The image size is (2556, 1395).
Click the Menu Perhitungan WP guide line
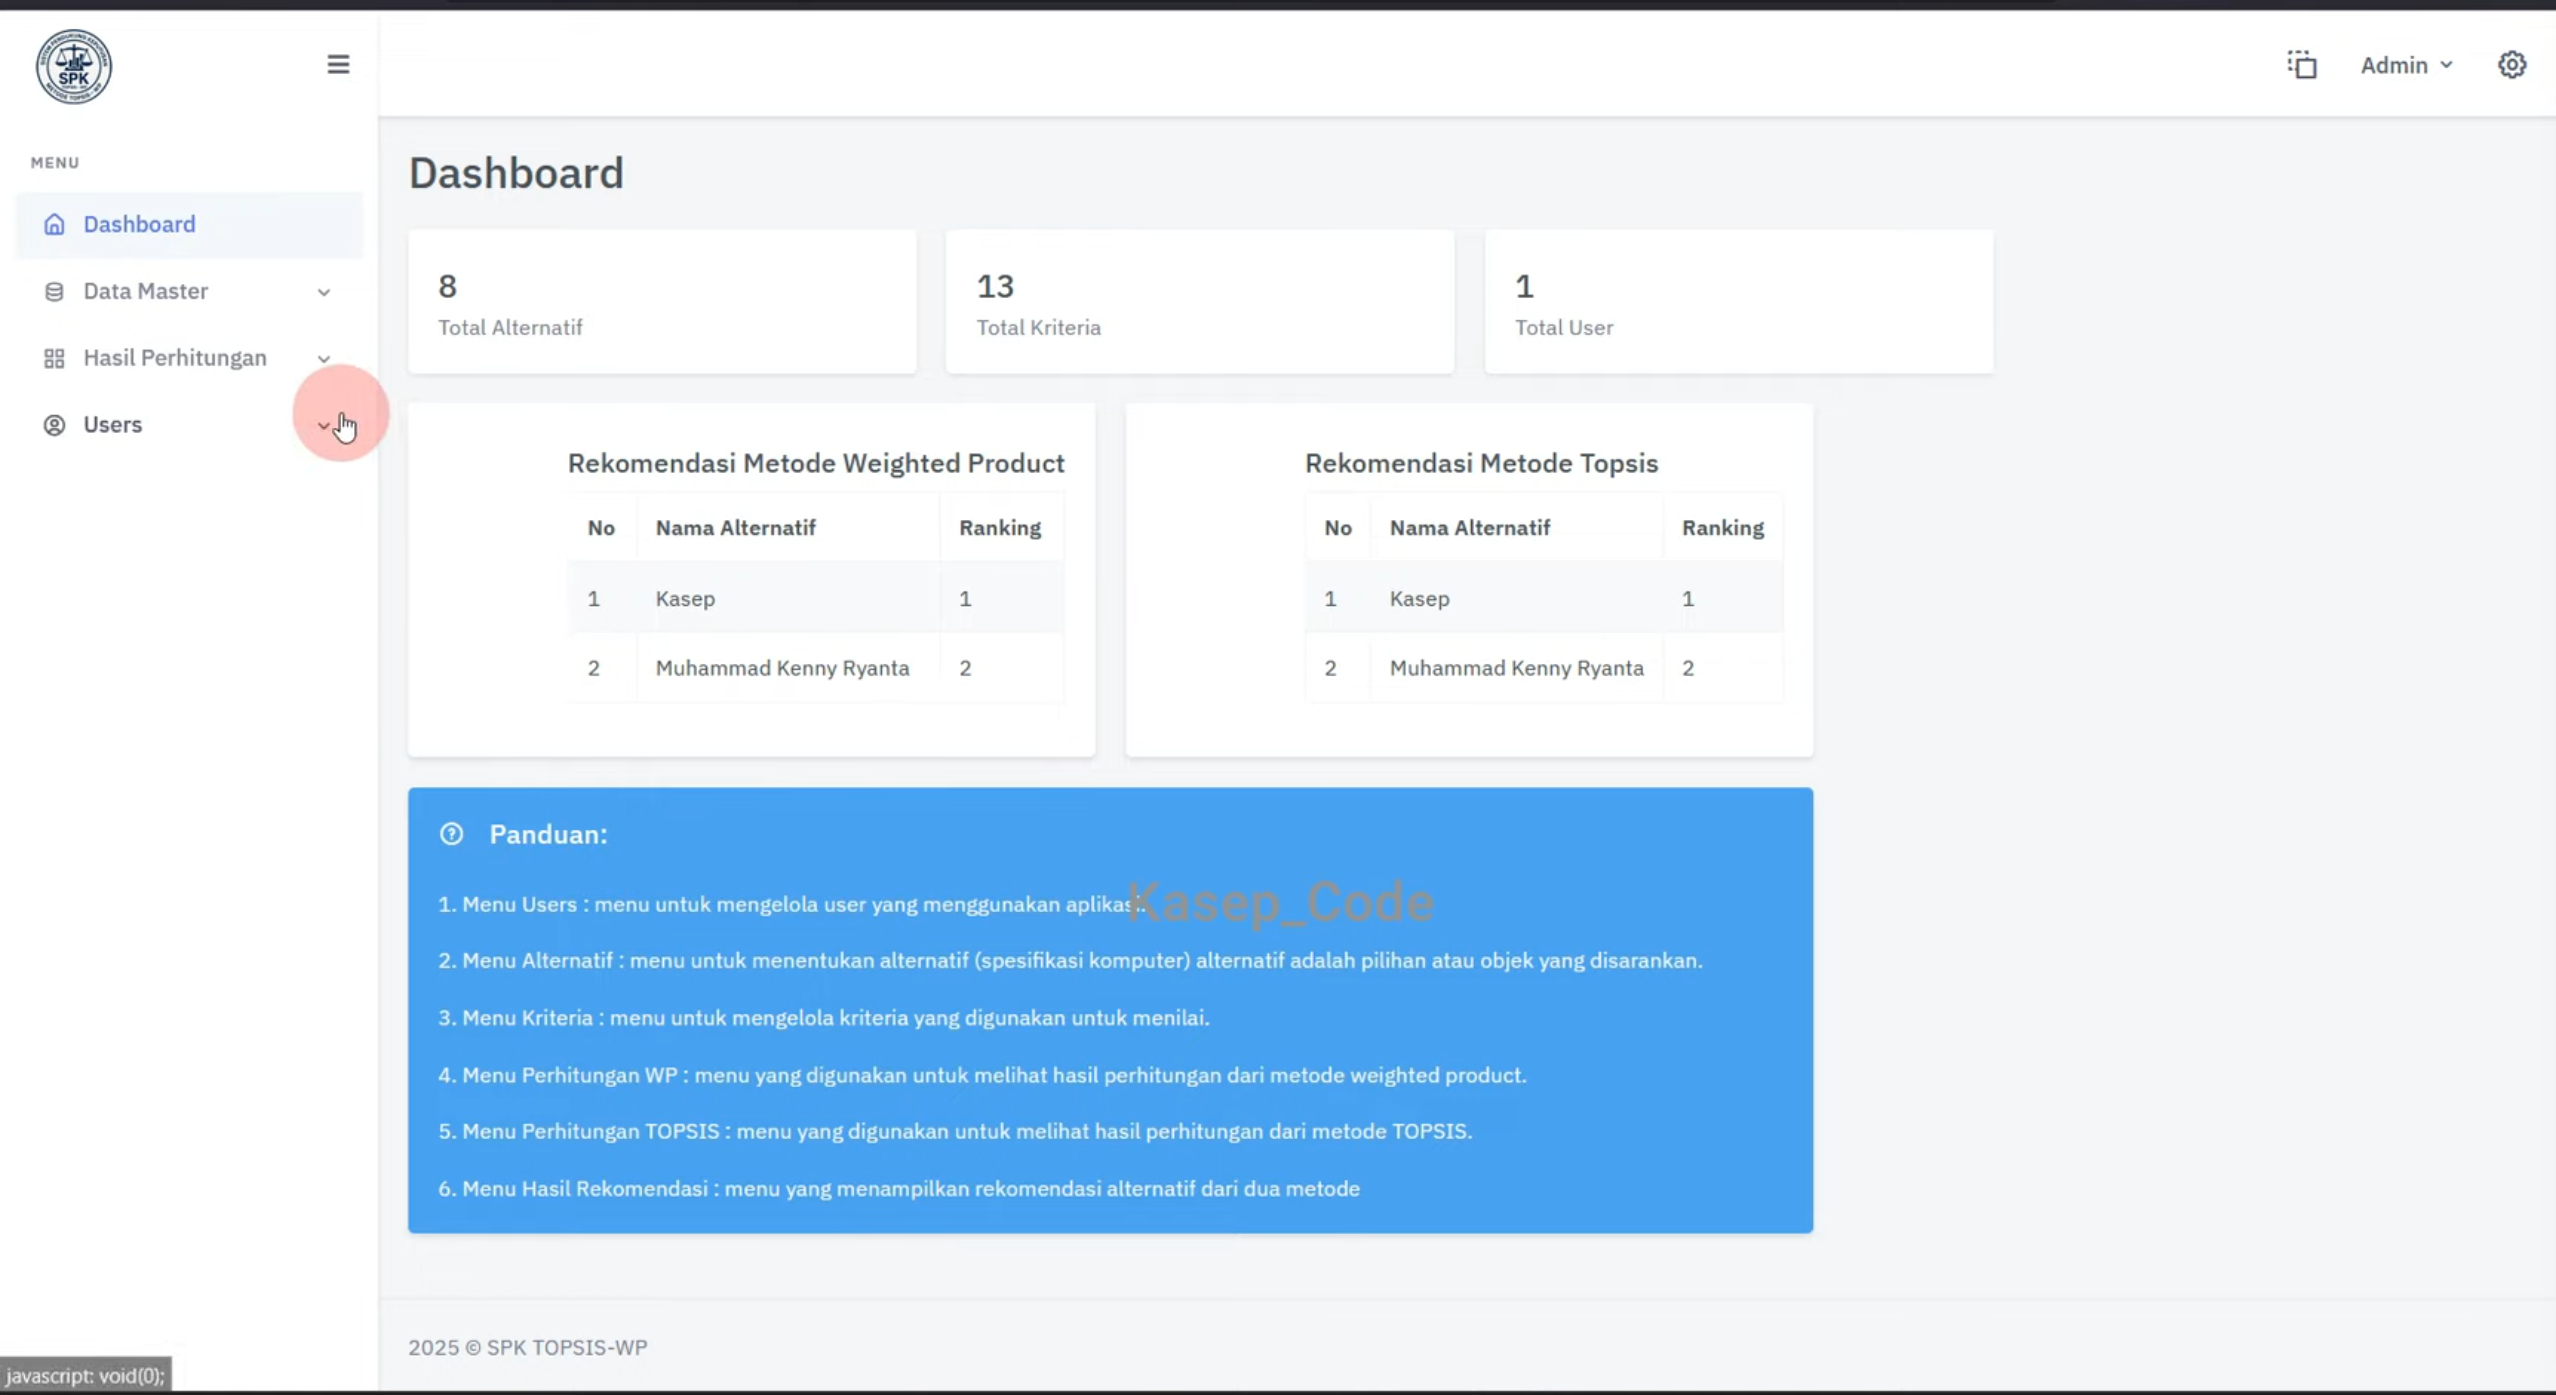pos(982,1075)
